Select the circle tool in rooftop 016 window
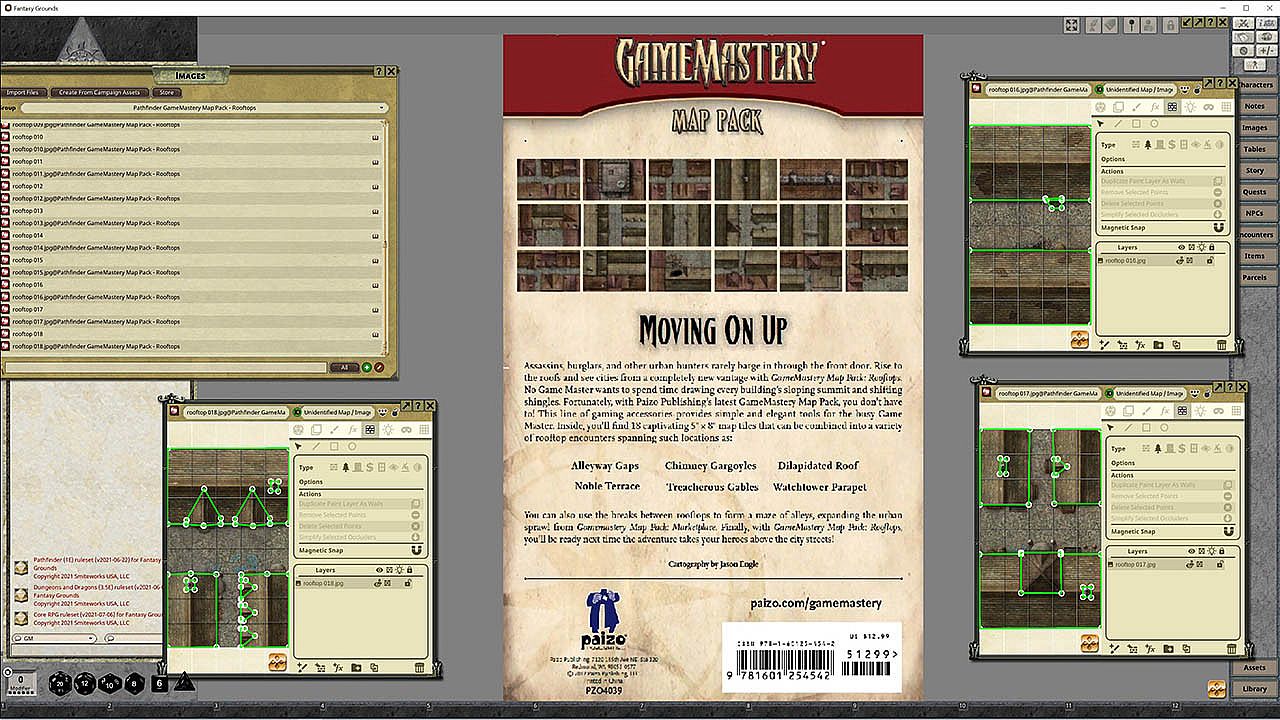The width and height of the screenshot is (1280, 720). point(1154,124)
